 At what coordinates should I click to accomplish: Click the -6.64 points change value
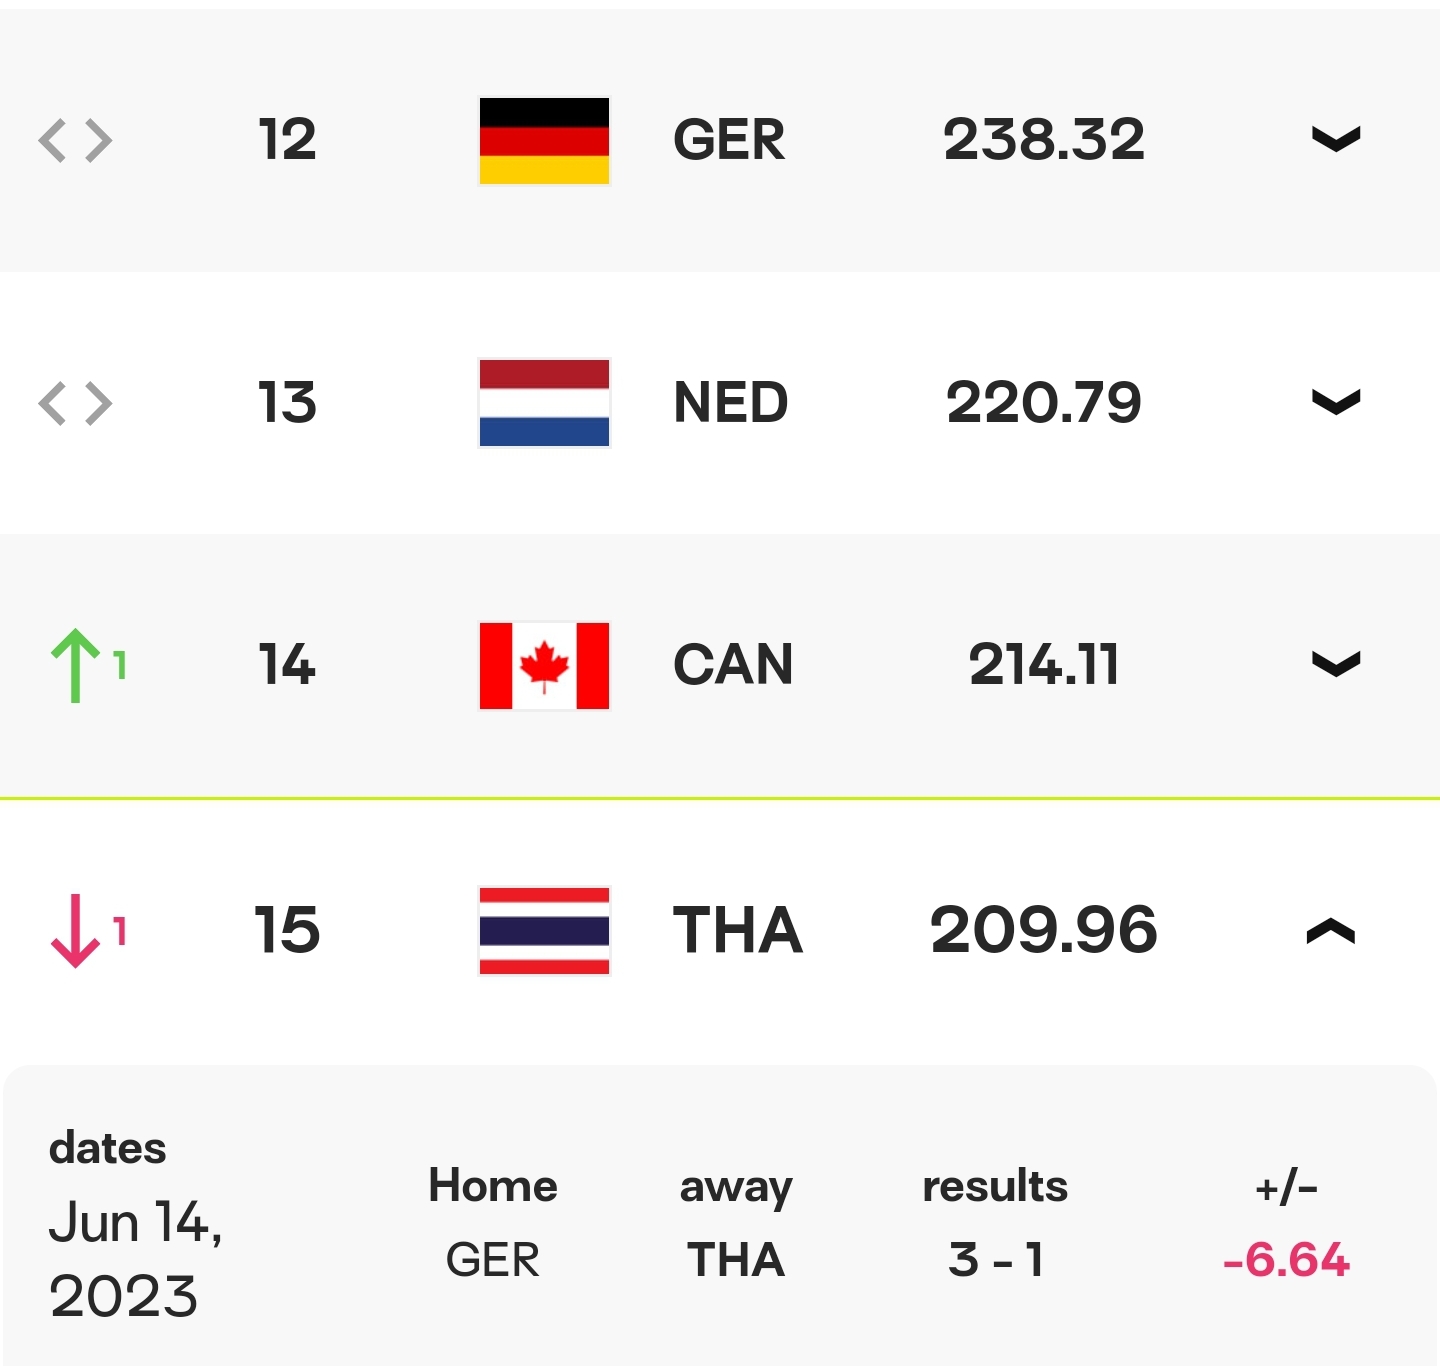pyautogui.click(x=1286, y=1259)
